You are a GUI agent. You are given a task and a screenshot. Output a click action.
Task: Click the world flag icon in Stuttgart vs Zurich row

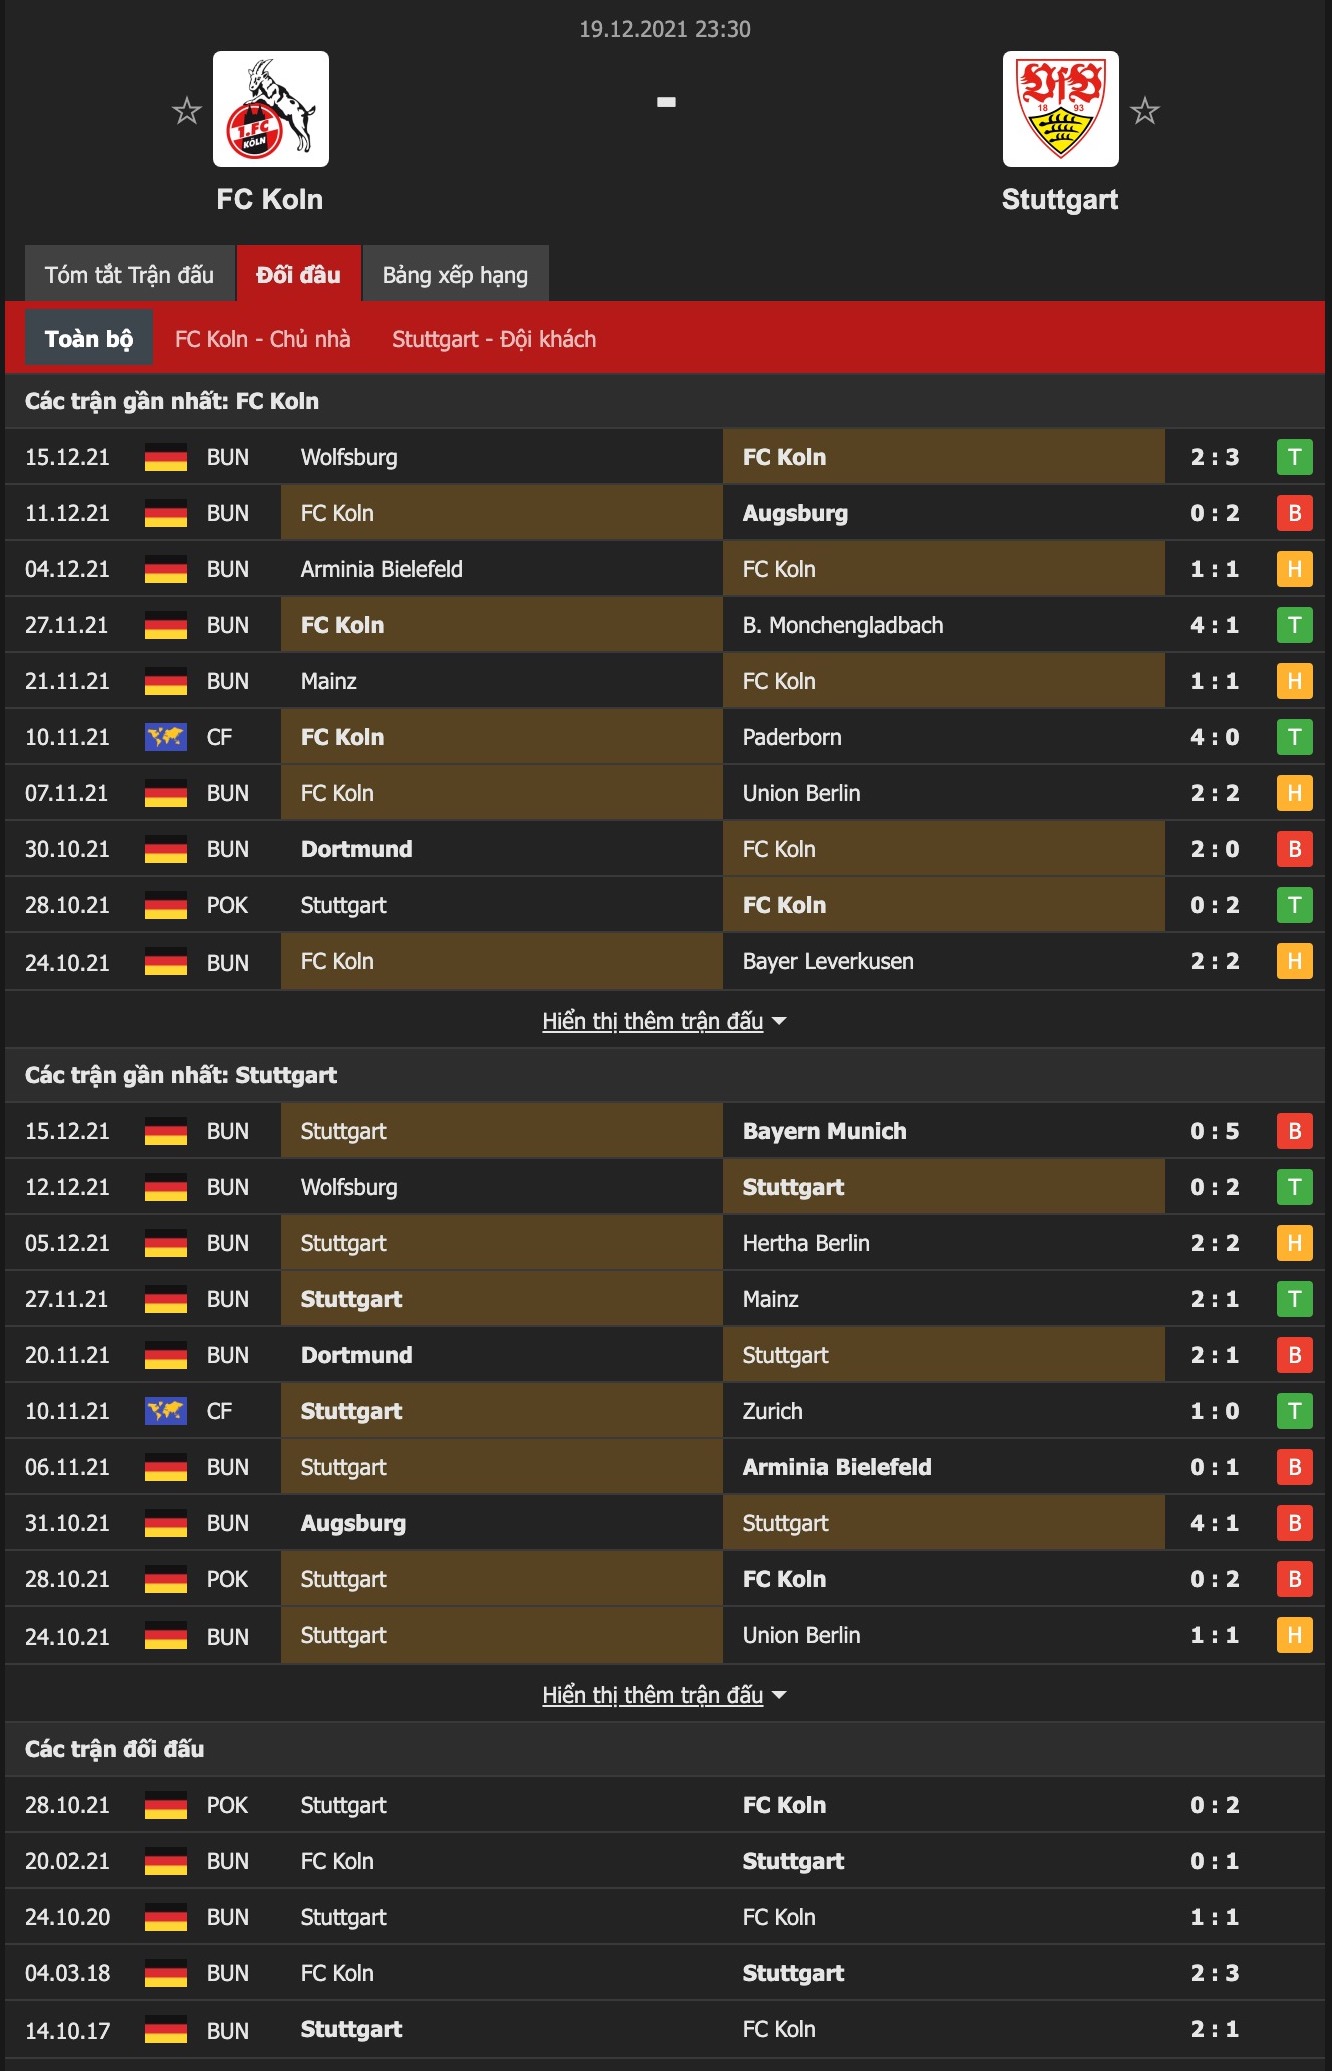(166, 1411)
